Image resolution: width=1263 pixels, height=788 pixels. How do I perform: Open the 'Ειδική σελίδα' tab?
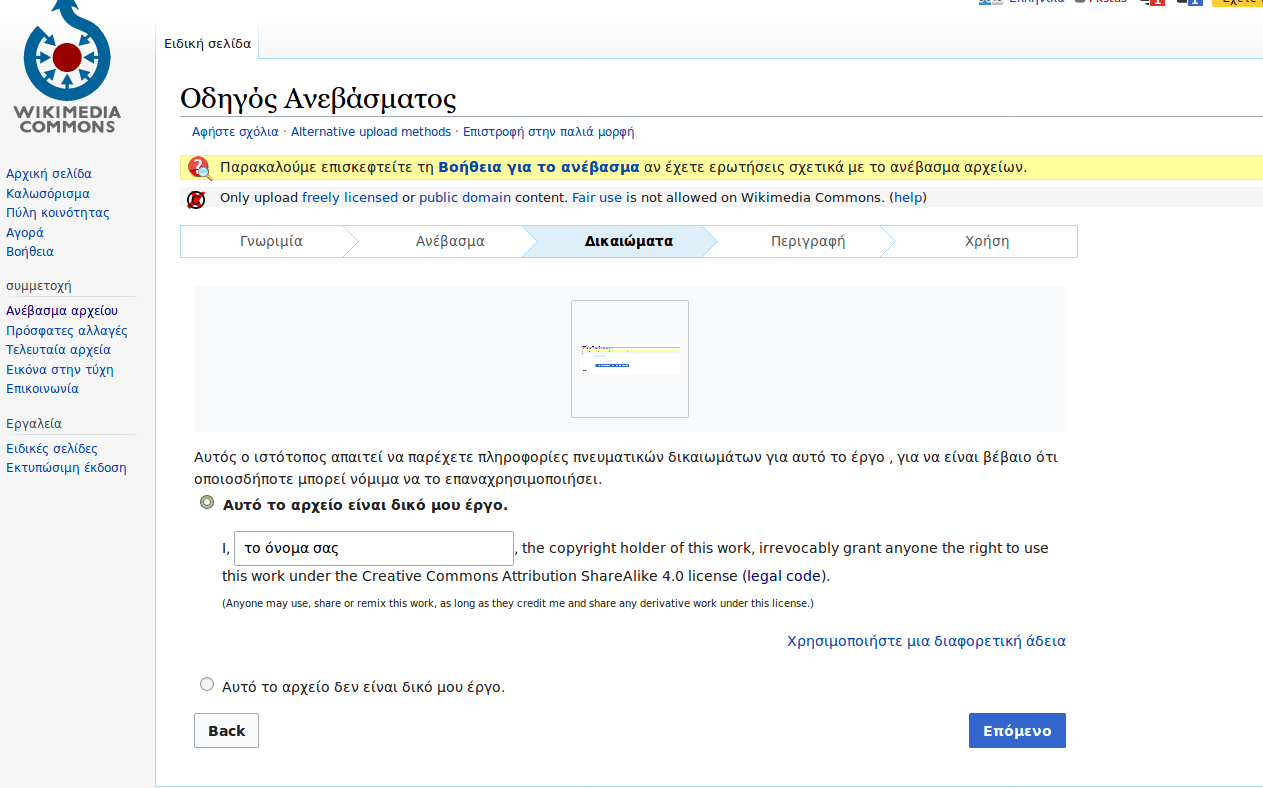[208, 44]
